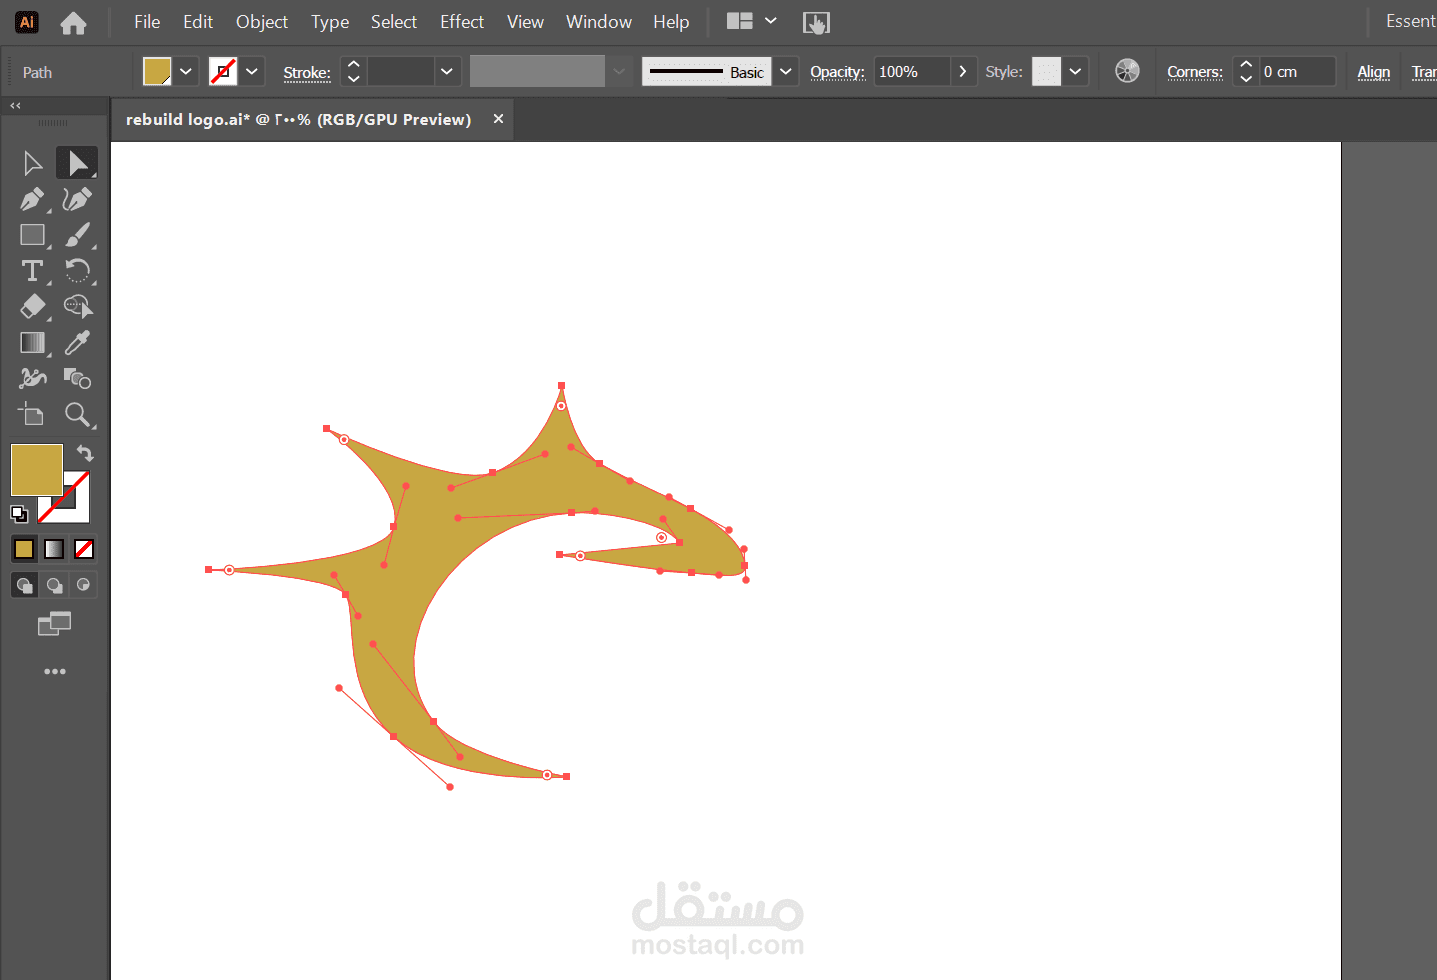Select the Selection tool arrow

tap(32, 163)
